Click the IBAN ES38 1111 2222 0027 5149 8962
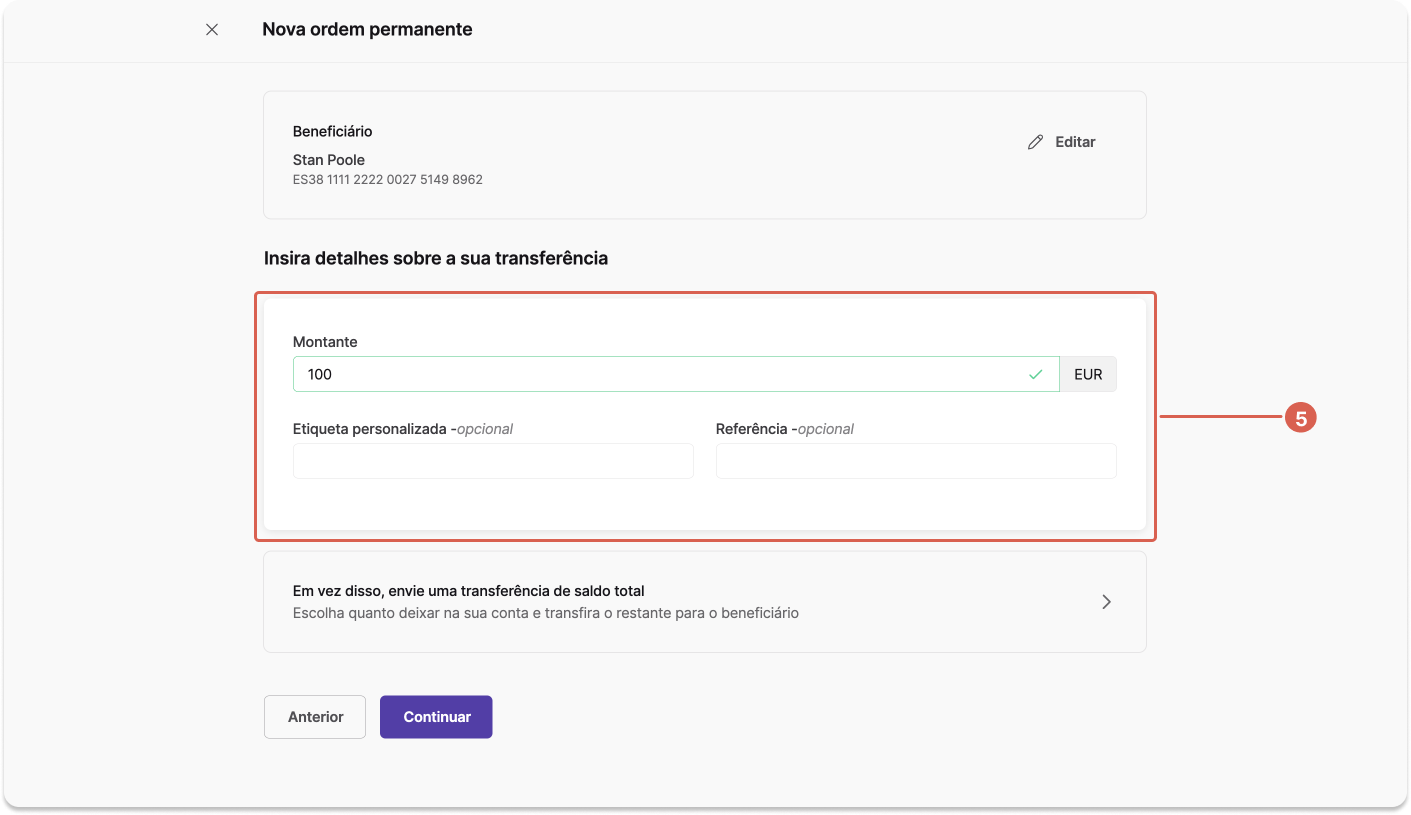Image resolution: width=1411 pixels, height=815 pixels. click(x=388, y=180)
